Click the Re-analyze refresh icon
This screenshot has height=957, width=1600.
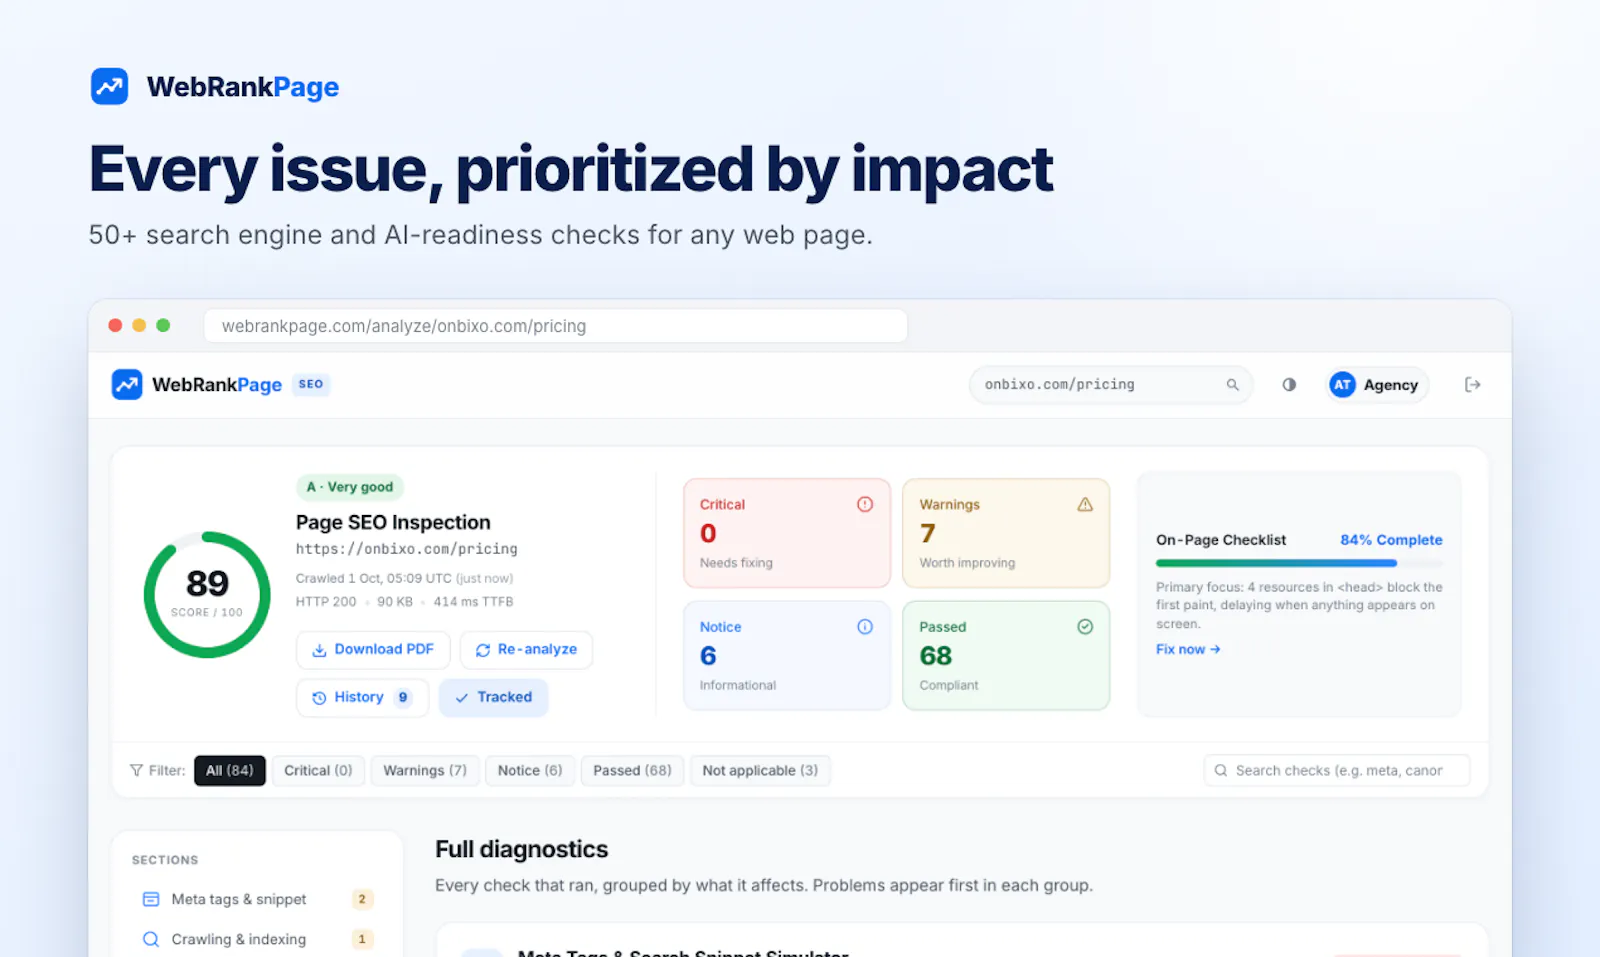coord(483,650)
